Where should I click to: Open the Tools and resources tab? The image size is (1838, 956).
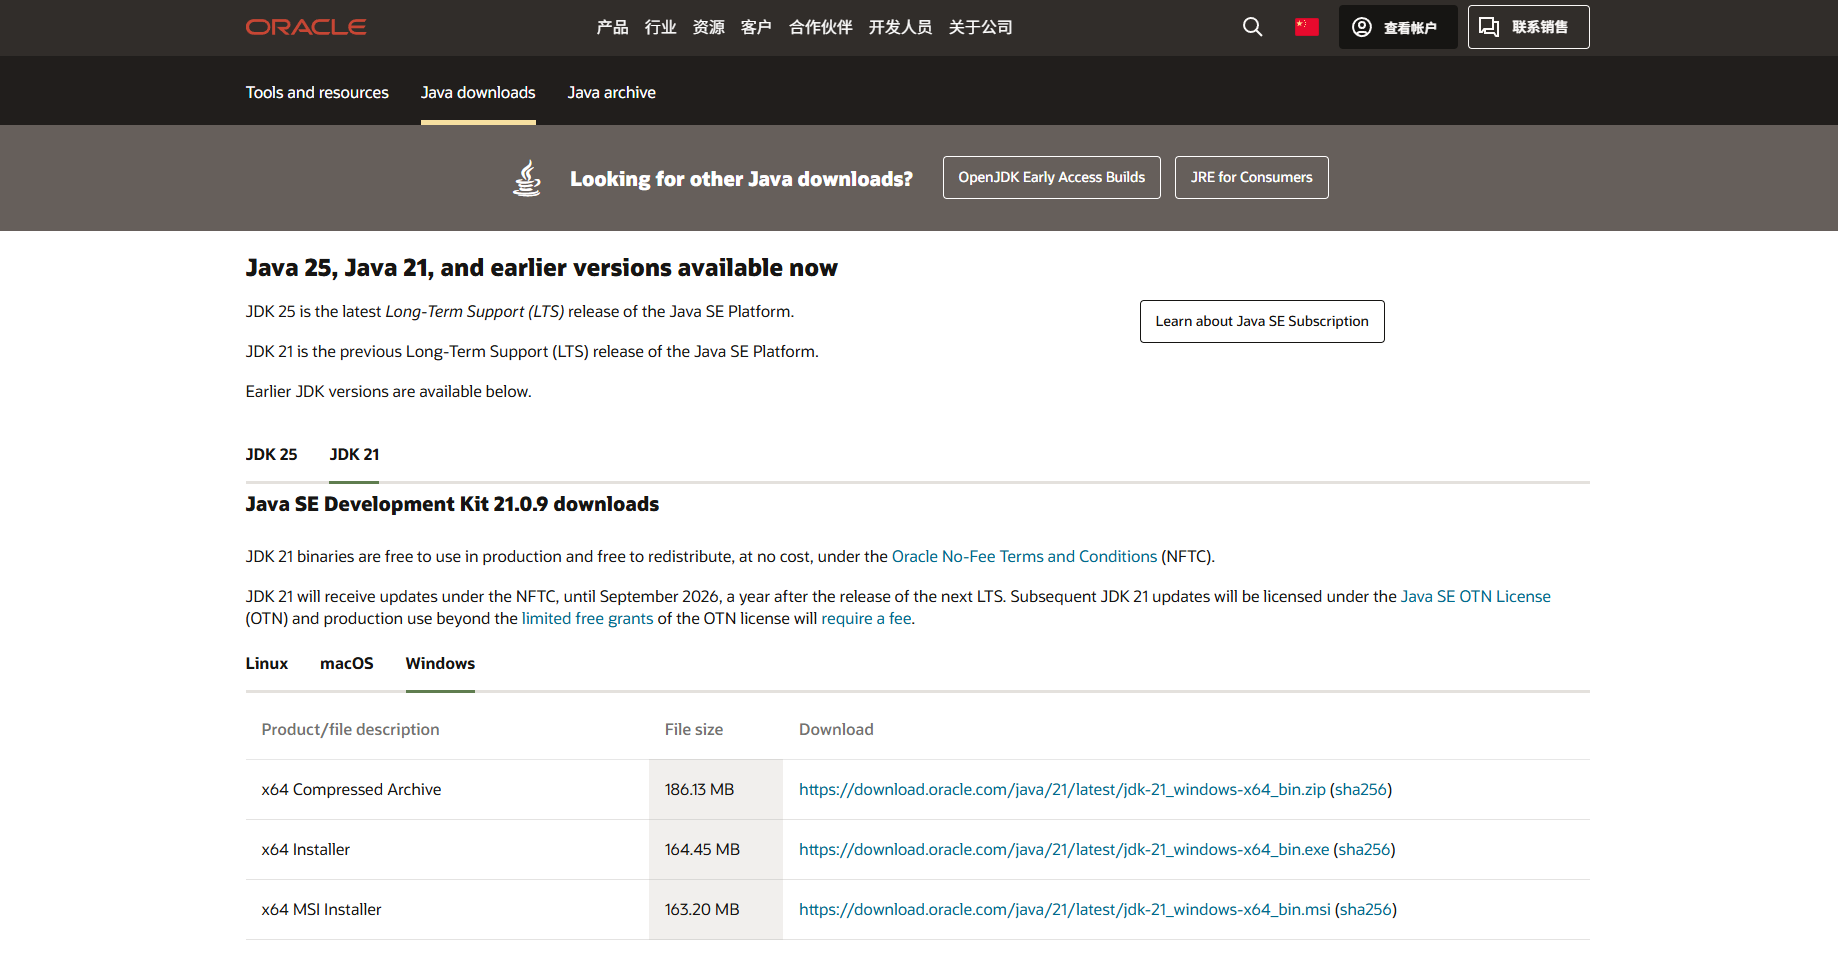tap(317, 92)
